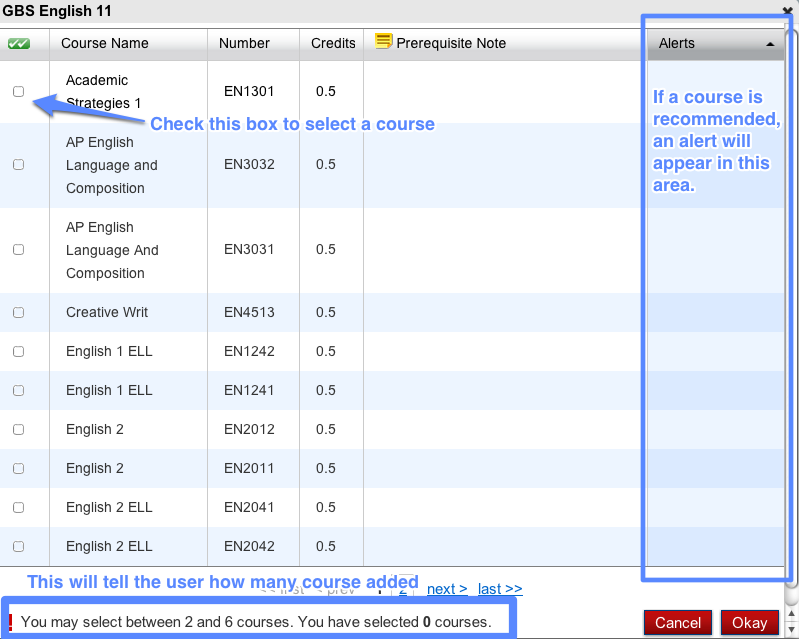Toggle the Alerts column sort arrow
This screenshot has height=639, width=799.
[770, 44]
